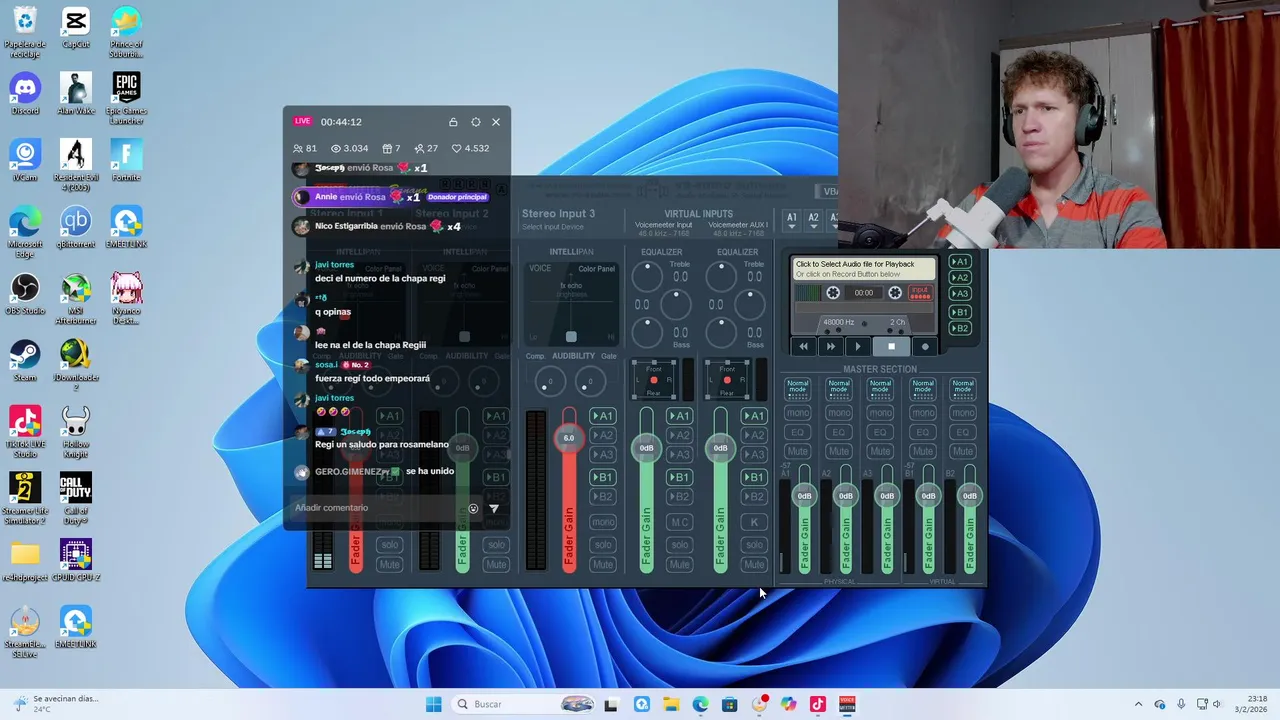Toggle mono on master A3 bus
1280x720 pixels.
[x=880, y=413]
